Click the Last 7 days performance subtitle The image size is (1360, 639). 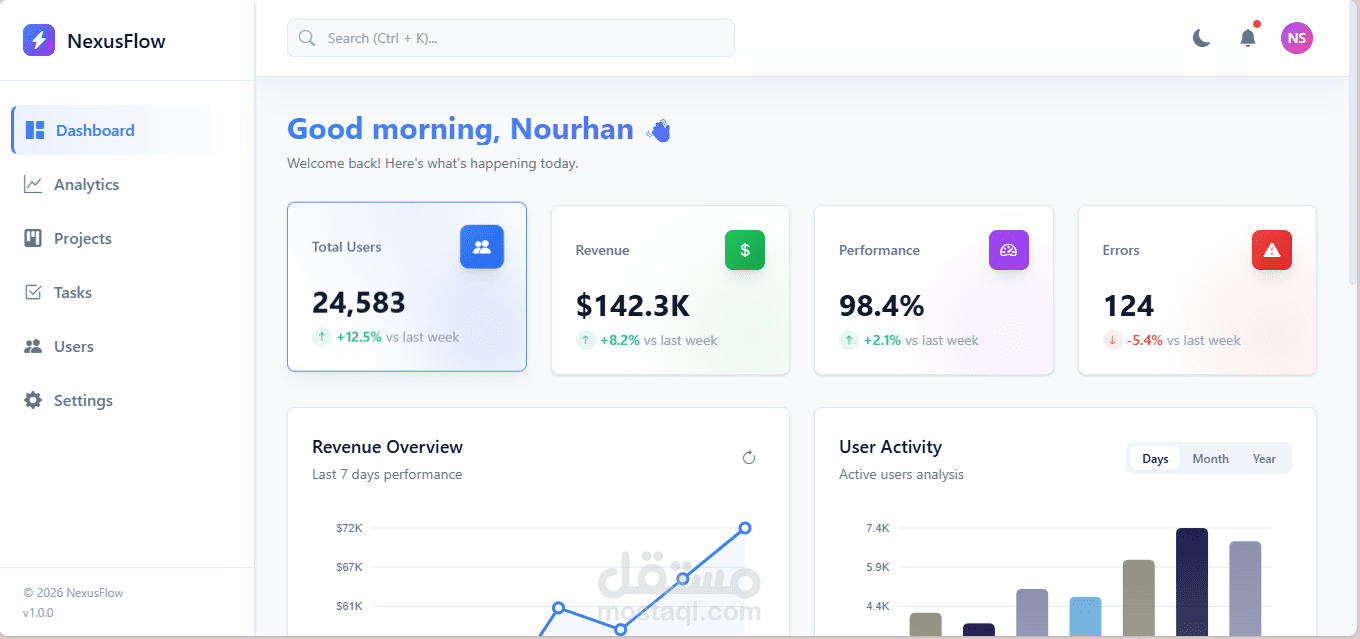(387, 474)
